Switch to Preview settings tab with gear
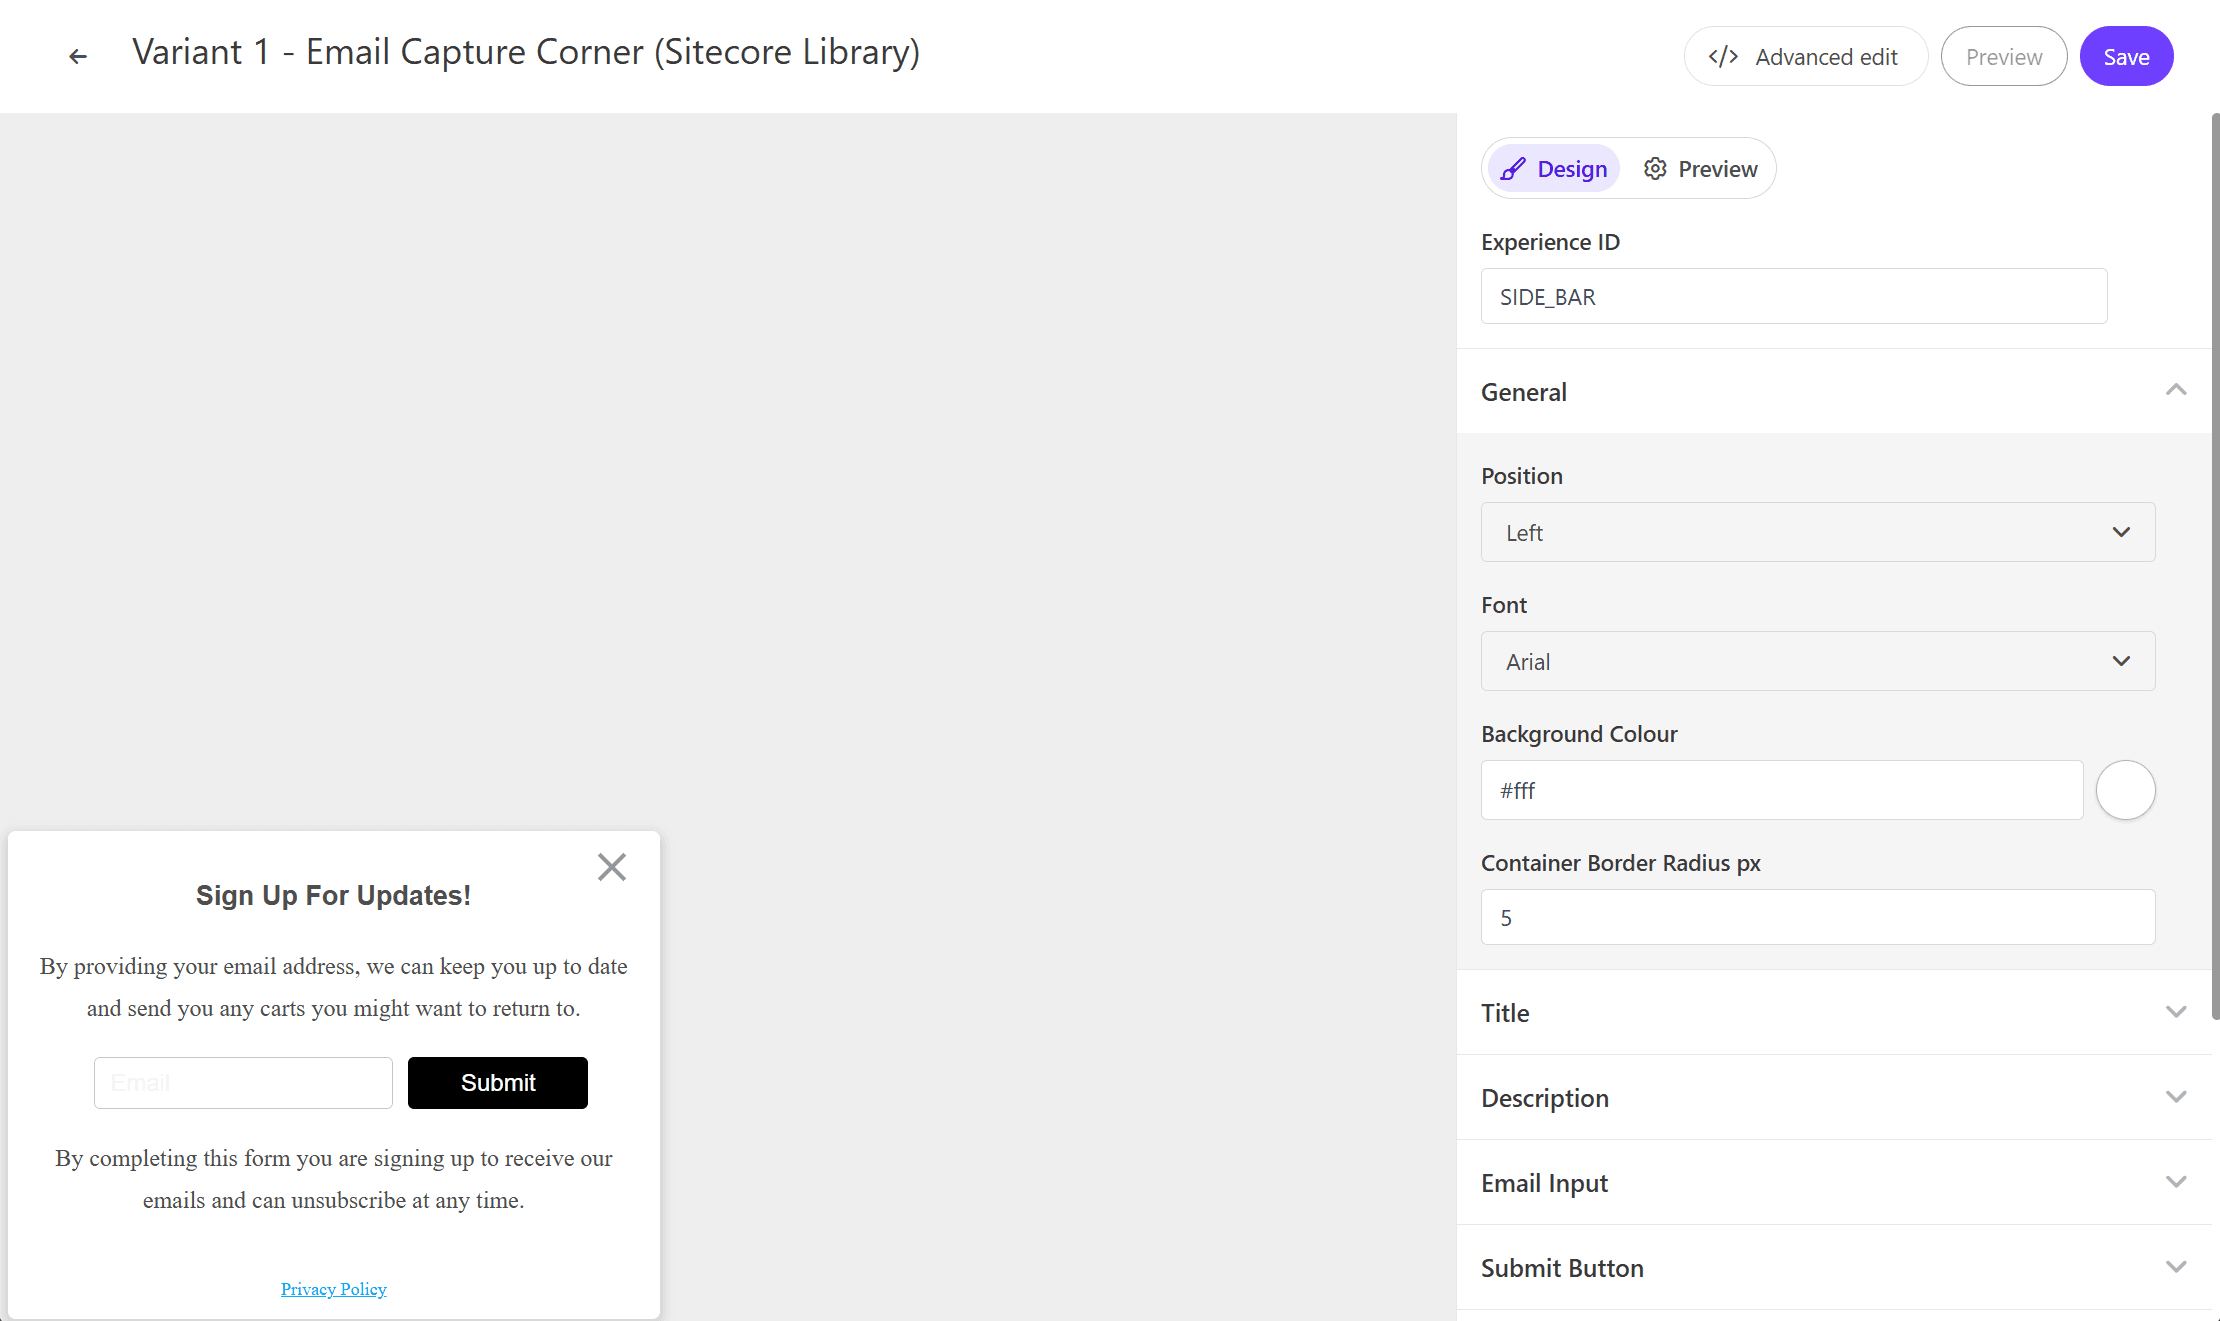 pyautogui.click(x=1700, y=169)
